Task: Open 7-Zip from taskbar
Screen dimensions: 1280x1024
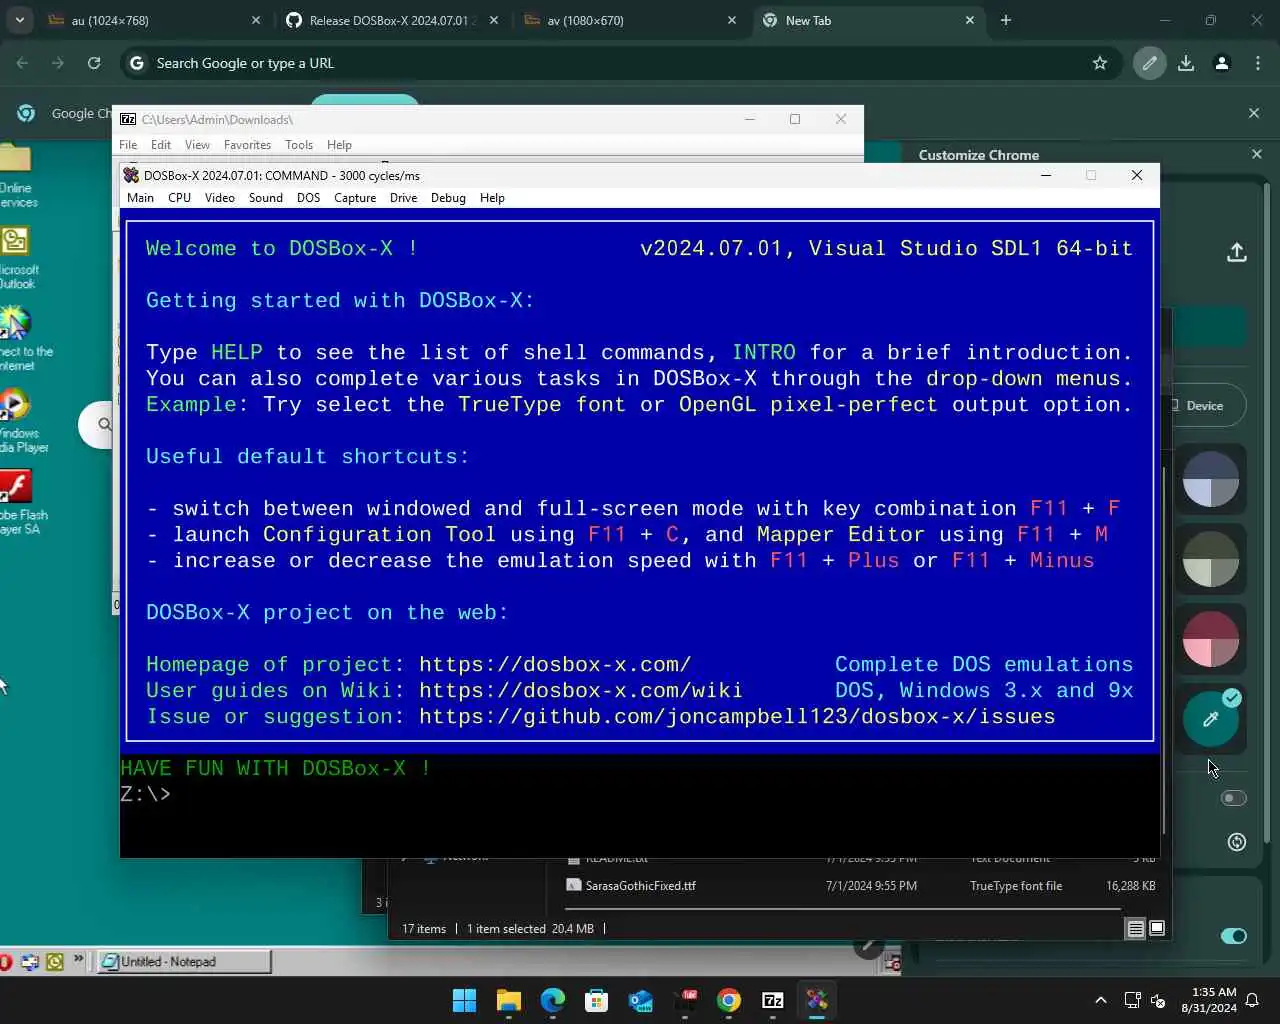Action: pyautogui.click(x=773, y=1000)
